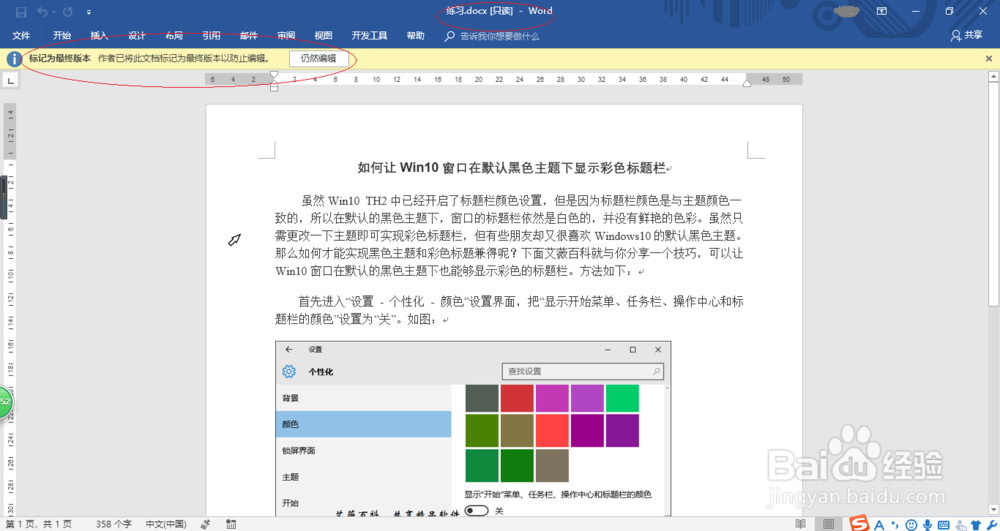
Task: Click the Save icon in quick access toolbar
Action: 20,12
